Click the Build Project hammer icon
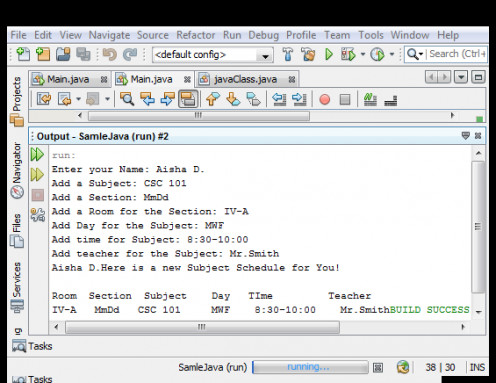The height and width of the screenshot is (383, 496). [x=288, y=54]
